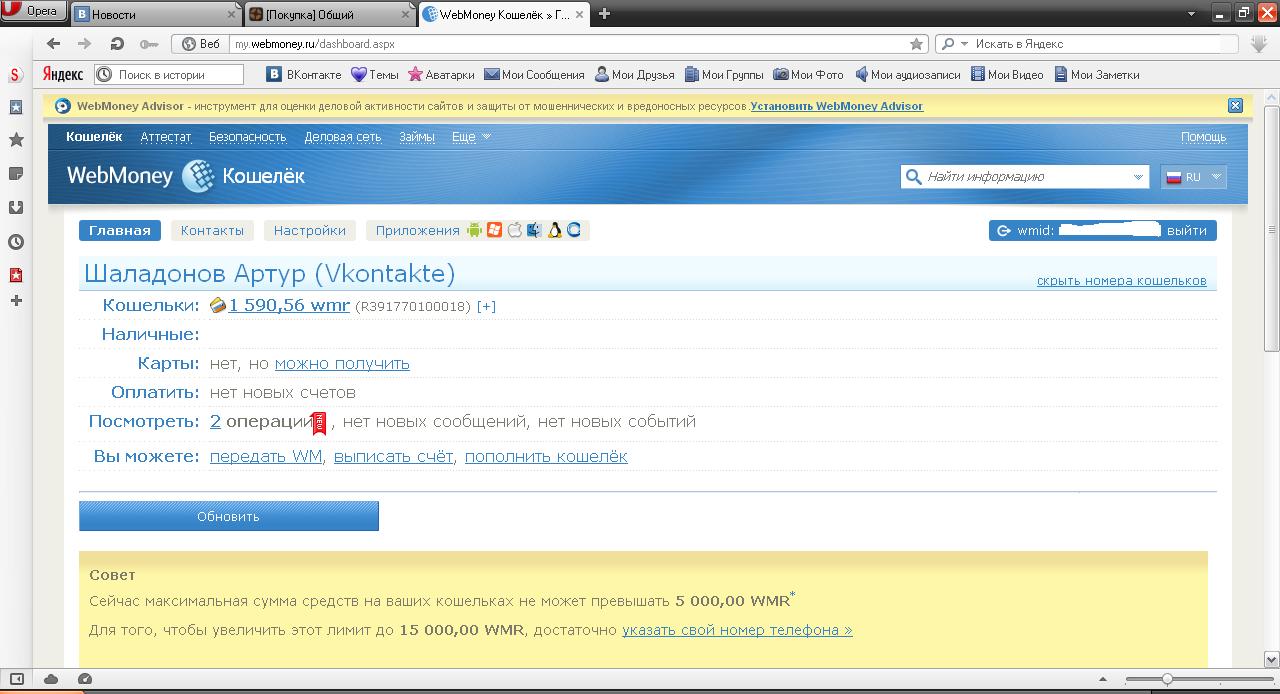
Task: Open Мои Сообщения bookmark
Action: pyautogui.click(x=534, y=75)
